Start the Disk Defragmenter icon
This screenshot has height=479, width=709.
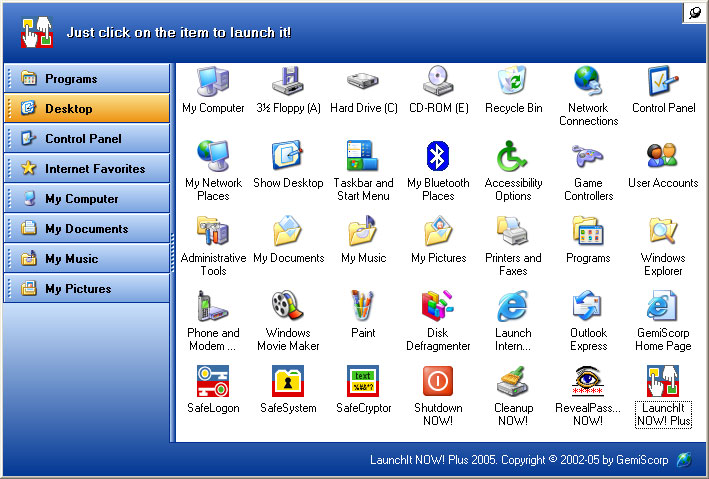438,306
